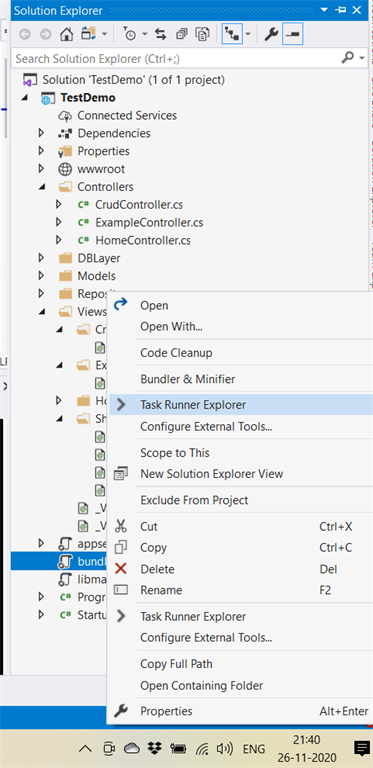Screen dimensions: 373x768
Task: Click the Switch Views folder icon
Action: (89, 34)
